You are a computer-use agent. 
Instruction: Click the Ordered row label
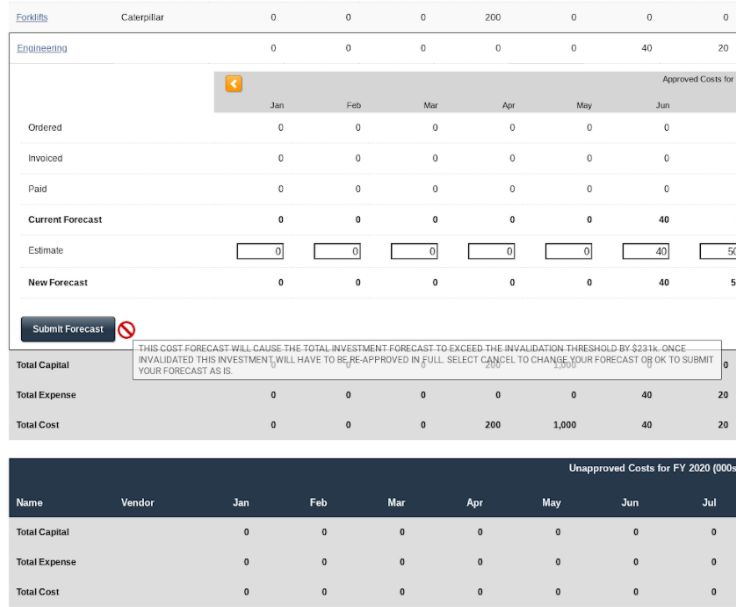click(x=45, y=127)
